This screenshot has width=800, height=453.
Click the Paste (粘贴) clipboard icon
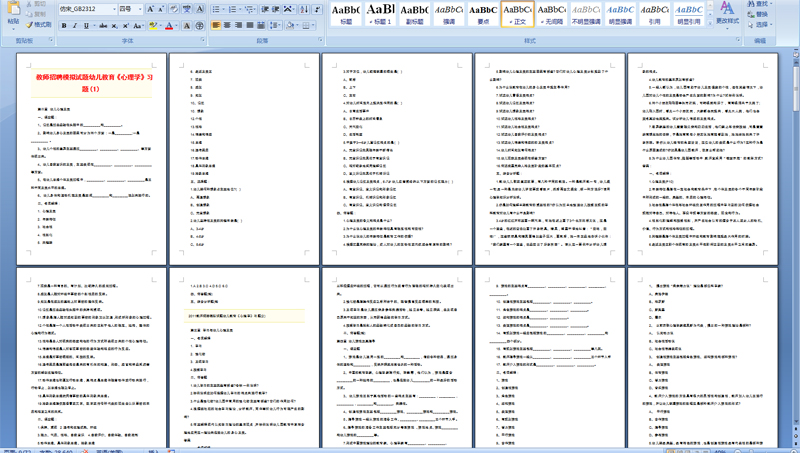(13, 8)
